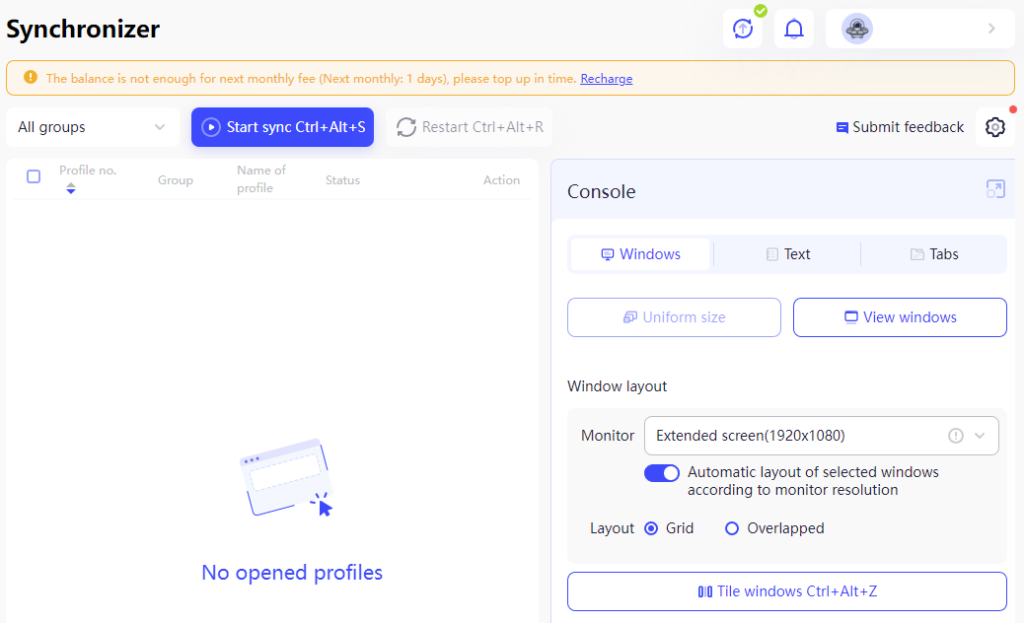Expand the account panel chevron
Image resolution: width=1024 pixels, height=623 pixels.
[991, 29]
